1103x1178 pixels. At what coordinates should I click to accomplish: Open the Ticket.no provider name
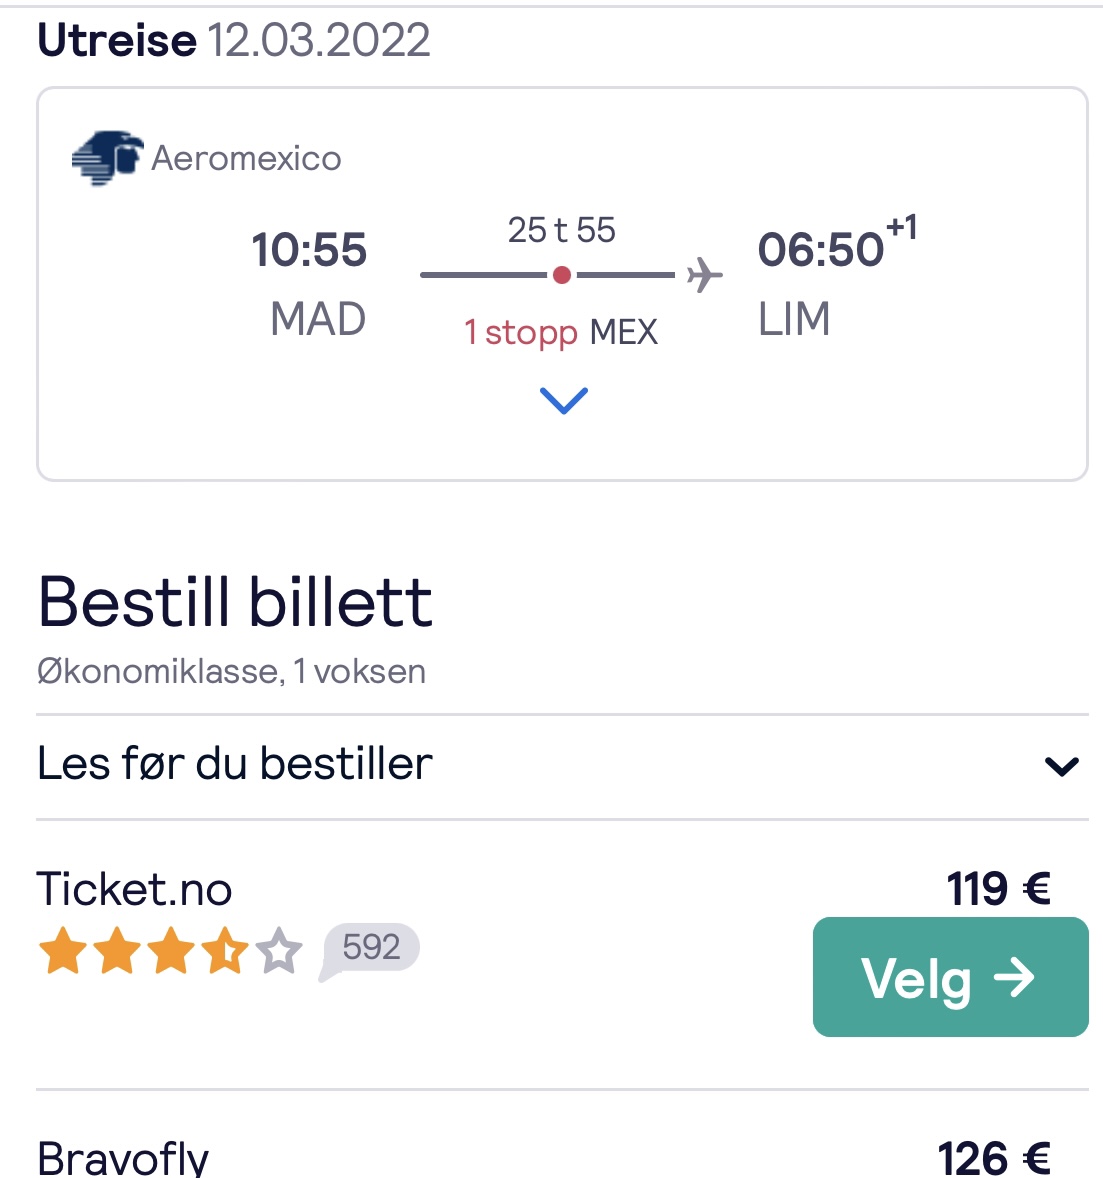pyautogui.click(x=134, y=890)
